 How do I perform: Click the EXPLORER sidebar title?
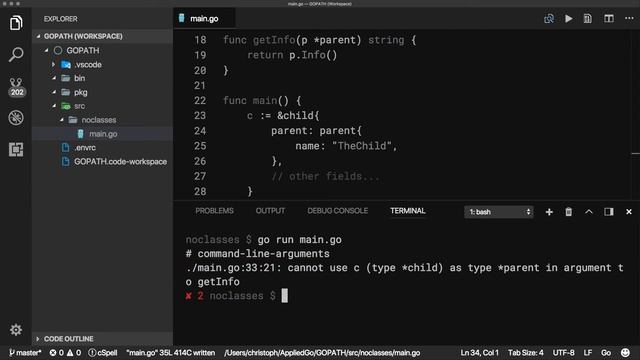tap(60, 19)
